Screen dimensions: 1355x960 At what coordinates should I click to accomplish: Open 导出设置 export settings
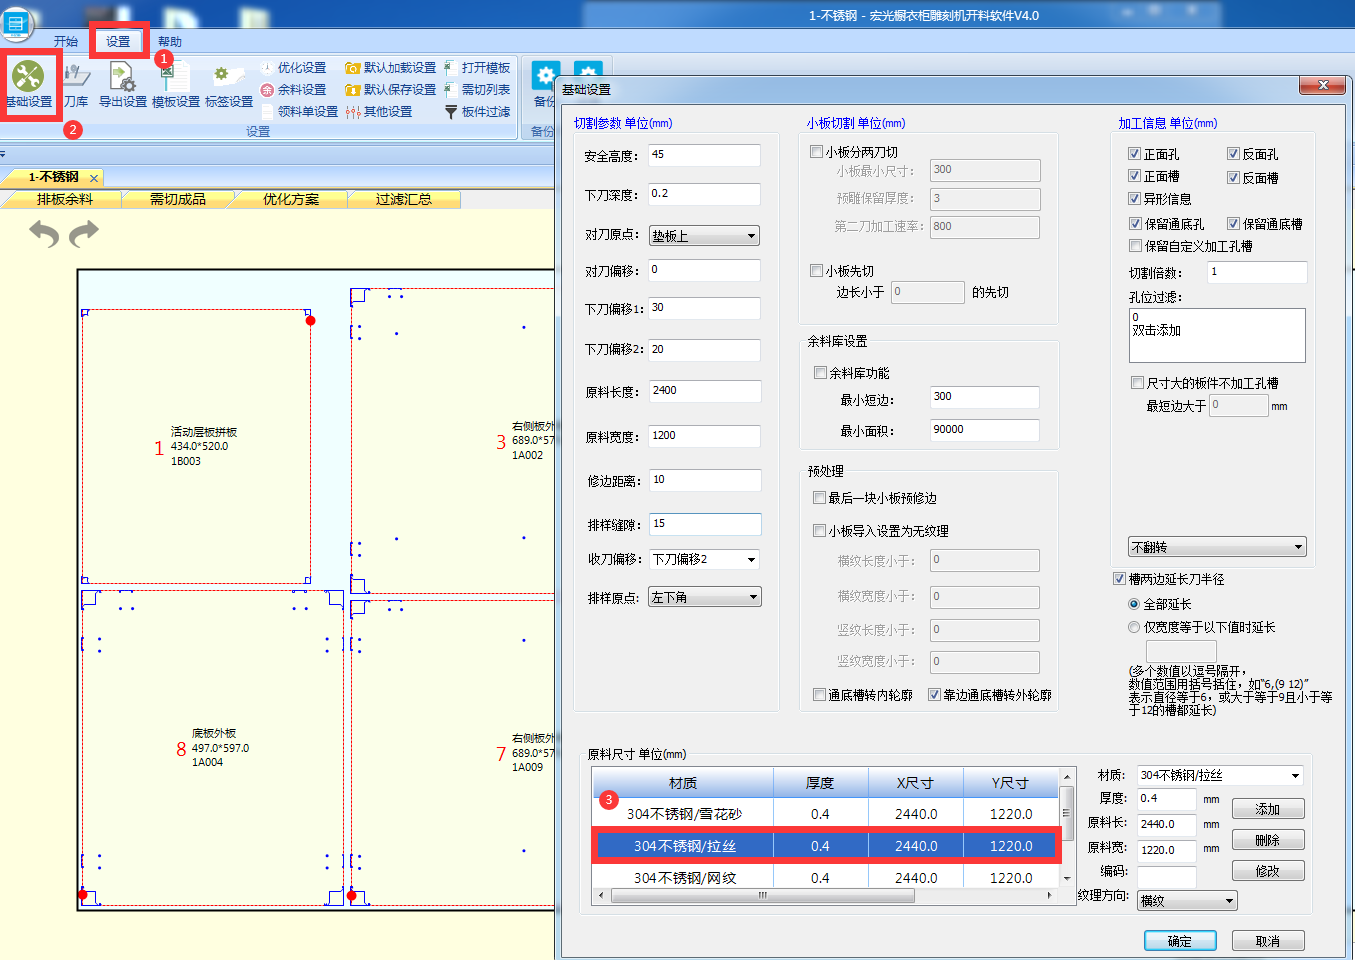pos(123,84)
